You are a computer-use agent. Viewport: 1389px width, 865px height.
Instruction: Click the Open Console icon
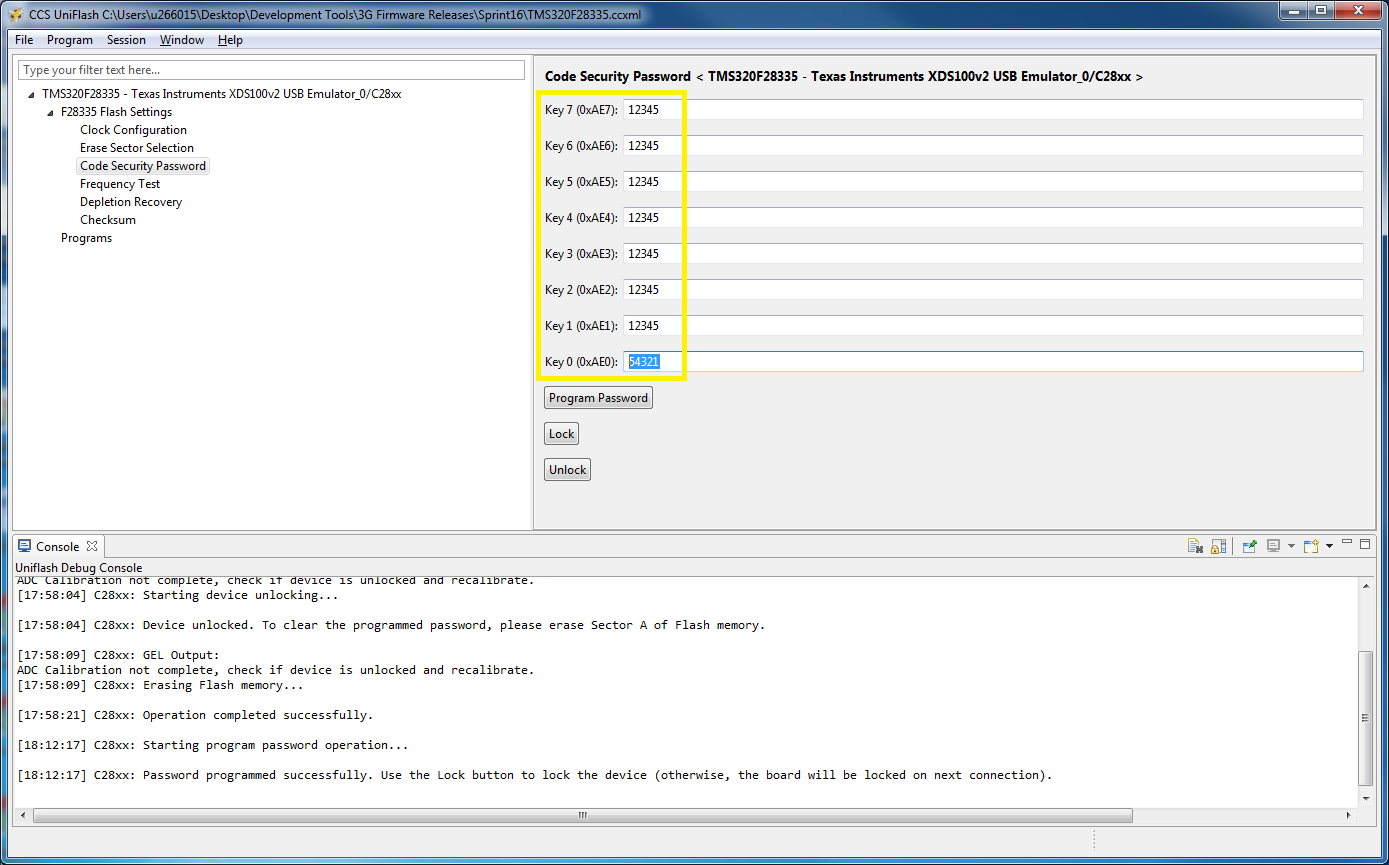click(1311, 546)
